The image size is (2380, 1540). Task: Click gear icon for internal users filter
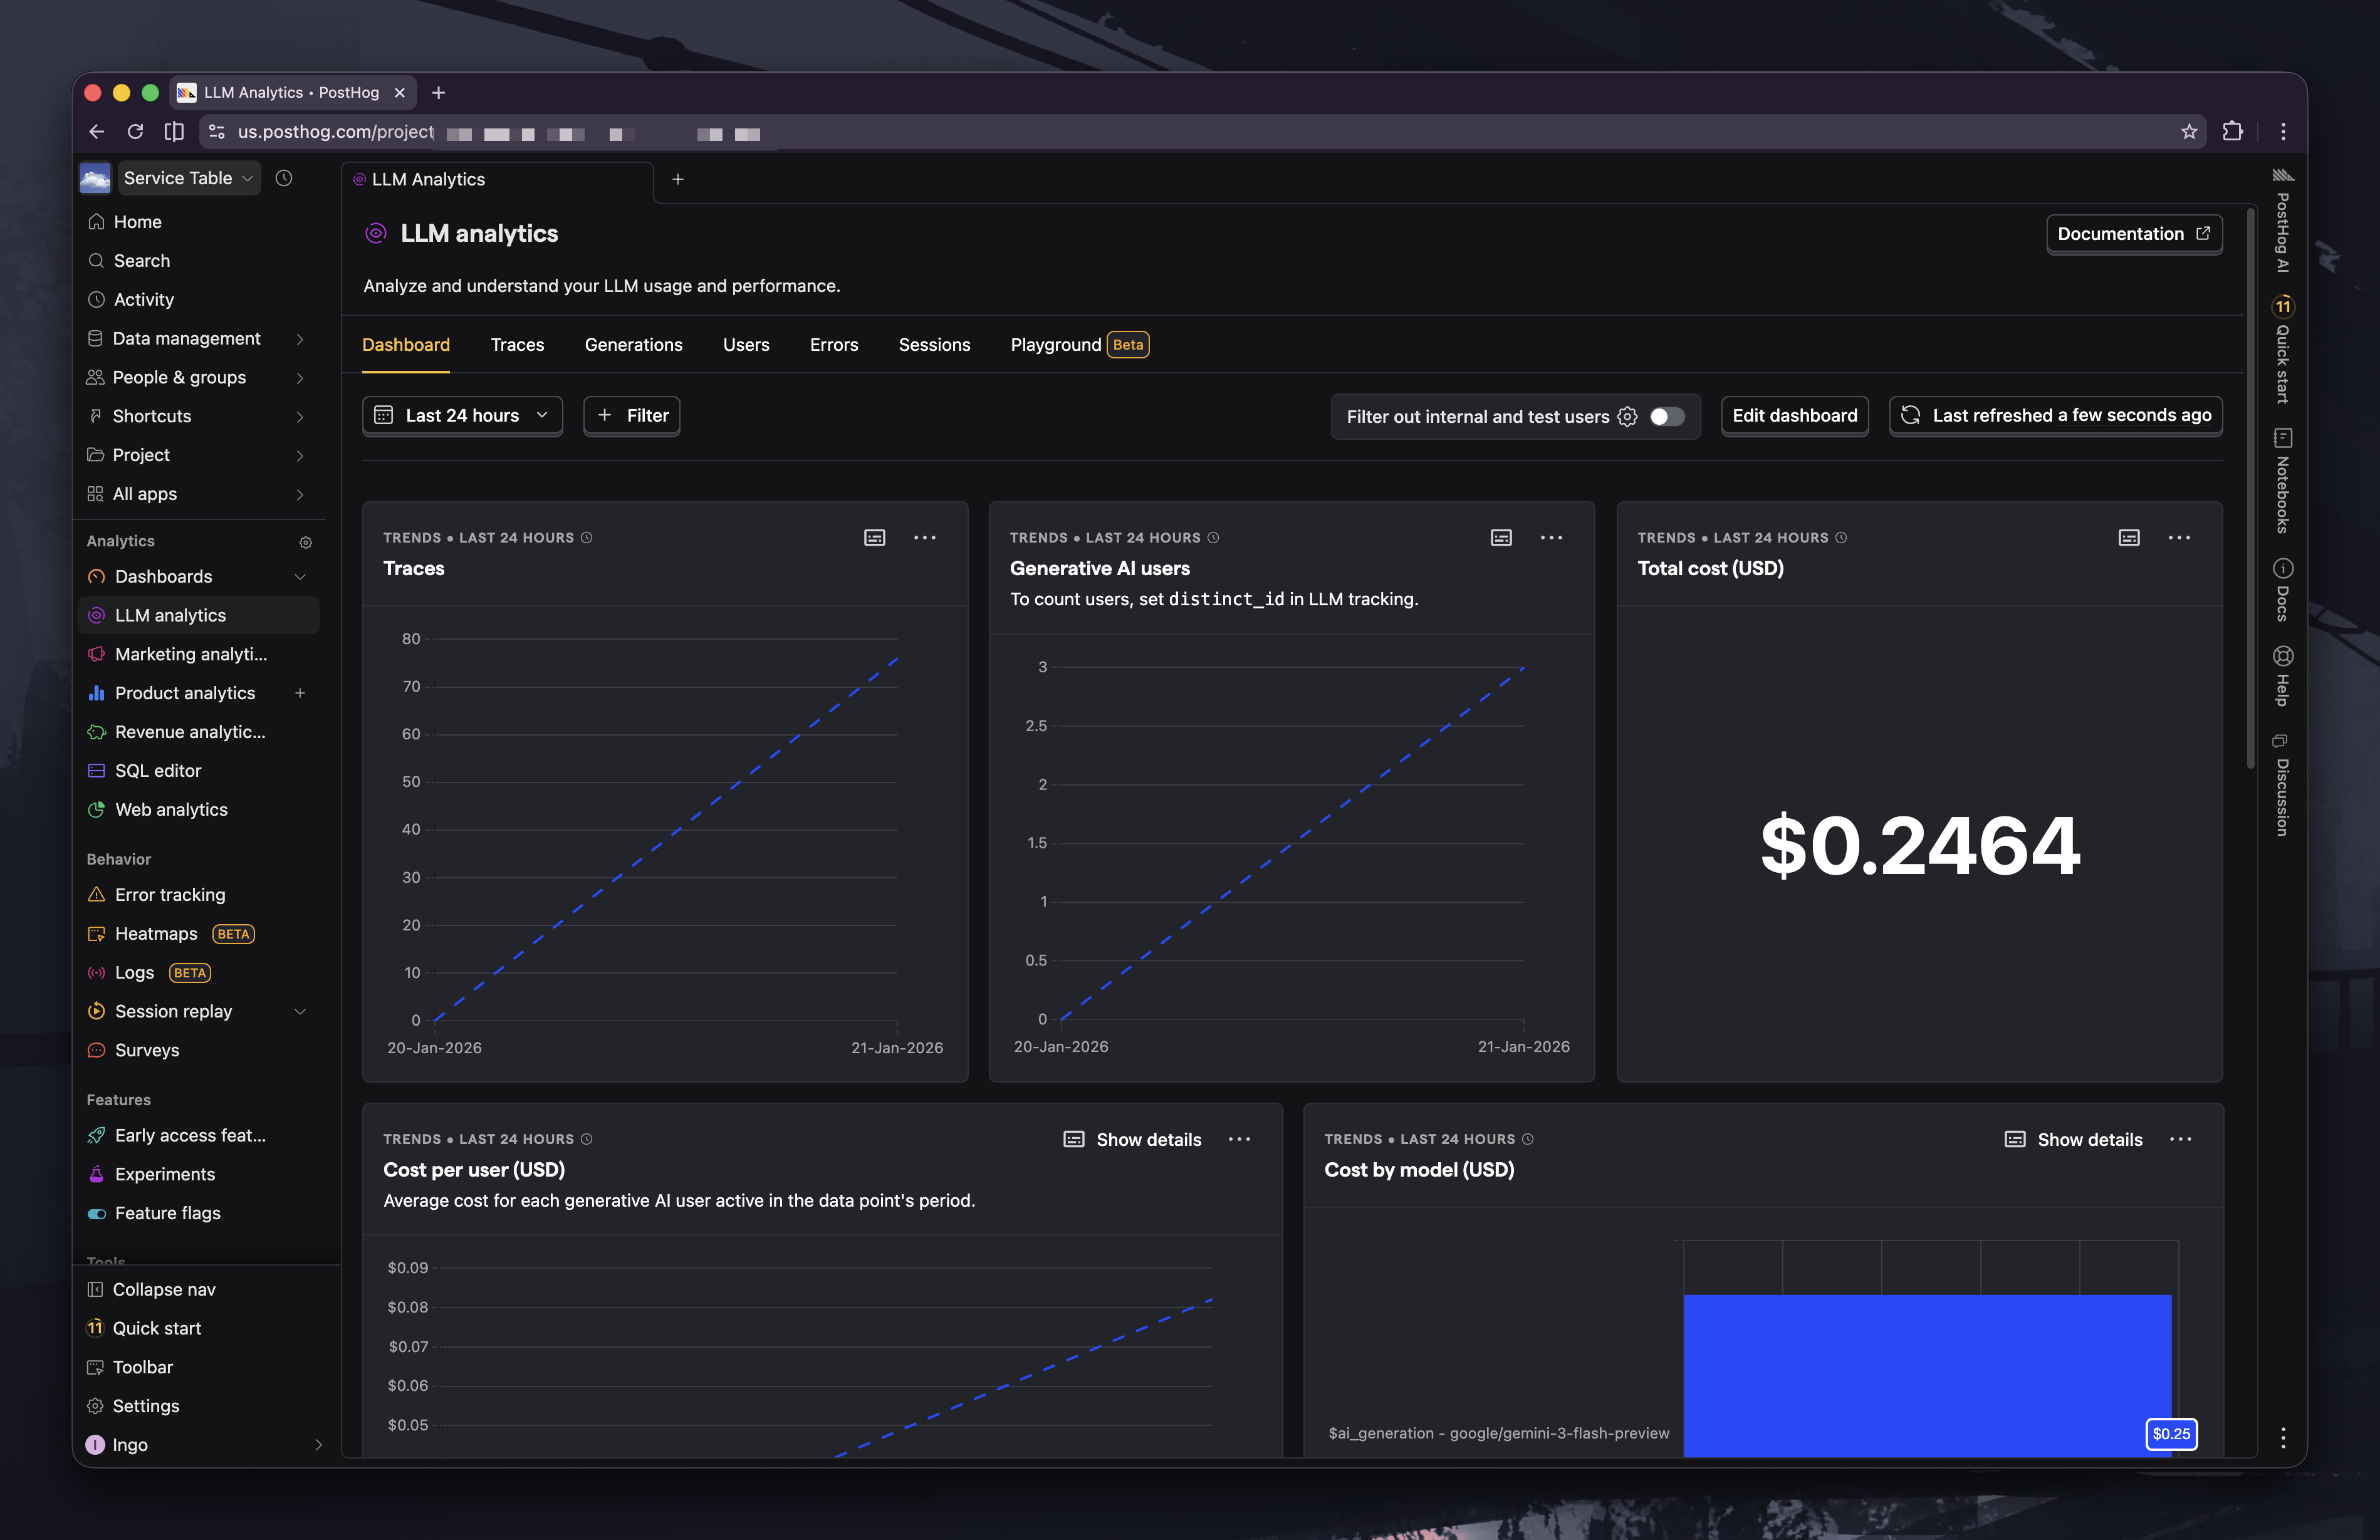pyautogui.click(x=1627, y=416)
